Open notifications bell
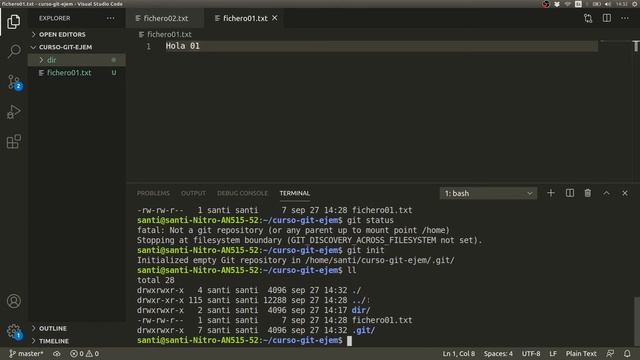This screenshot has height=360, width=640. click(x=627, y=353)
